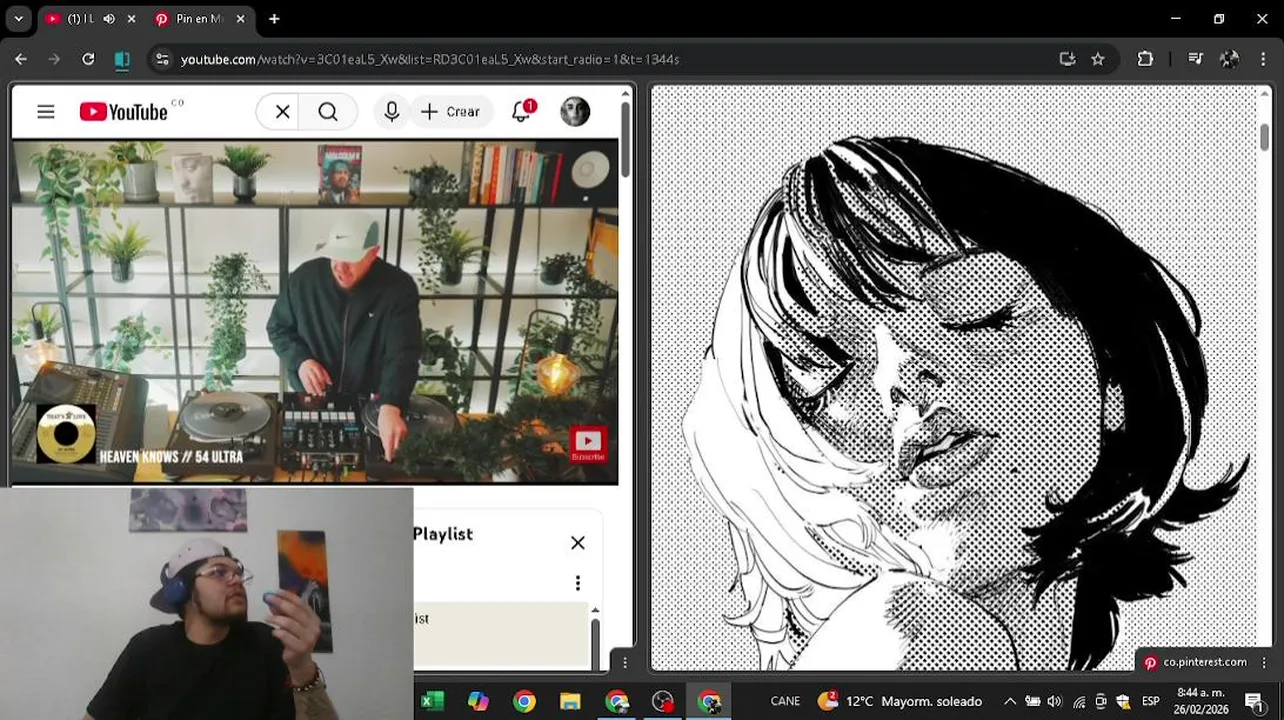Open the three-dot menu below YouTube panel

(625, 662)
